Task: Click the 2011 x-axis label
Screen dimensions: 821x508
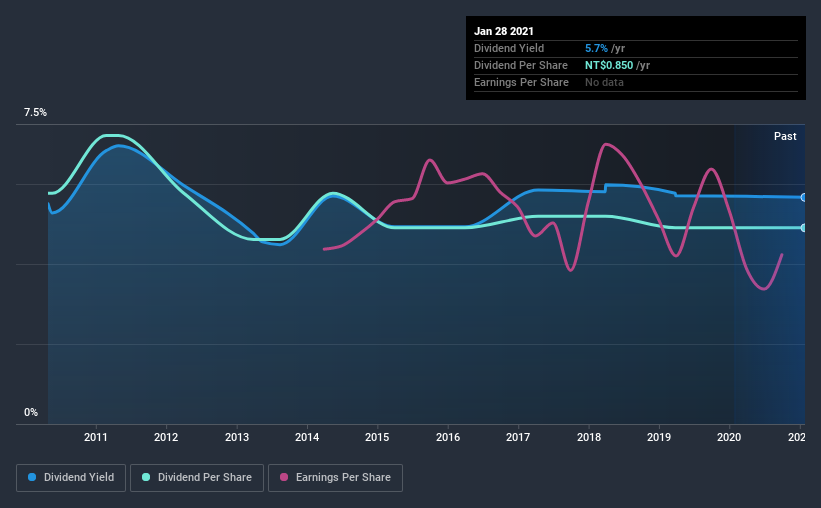Action: pos(96,437)
